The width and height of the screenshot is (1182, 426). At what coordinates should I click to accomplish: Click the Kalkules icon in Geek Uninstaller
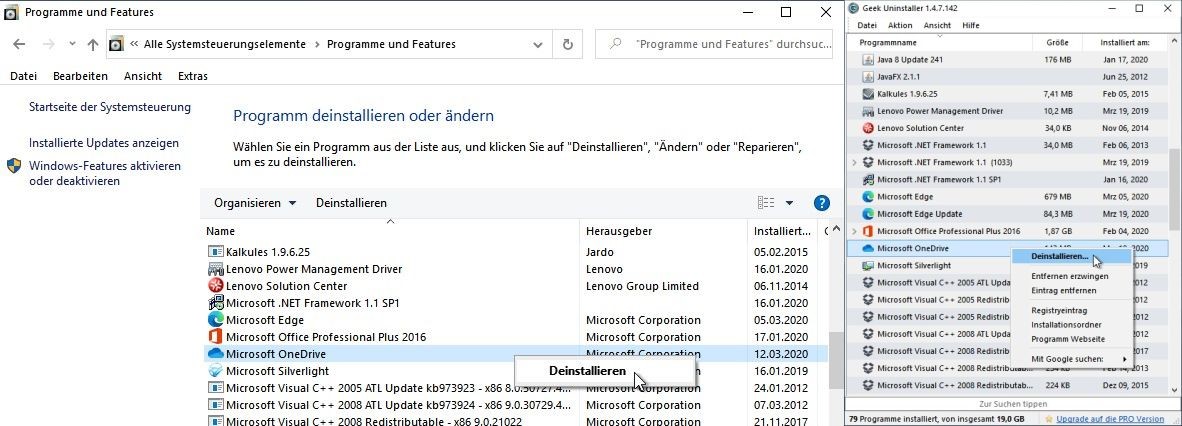pyautogui.click(x=868, y=94)
